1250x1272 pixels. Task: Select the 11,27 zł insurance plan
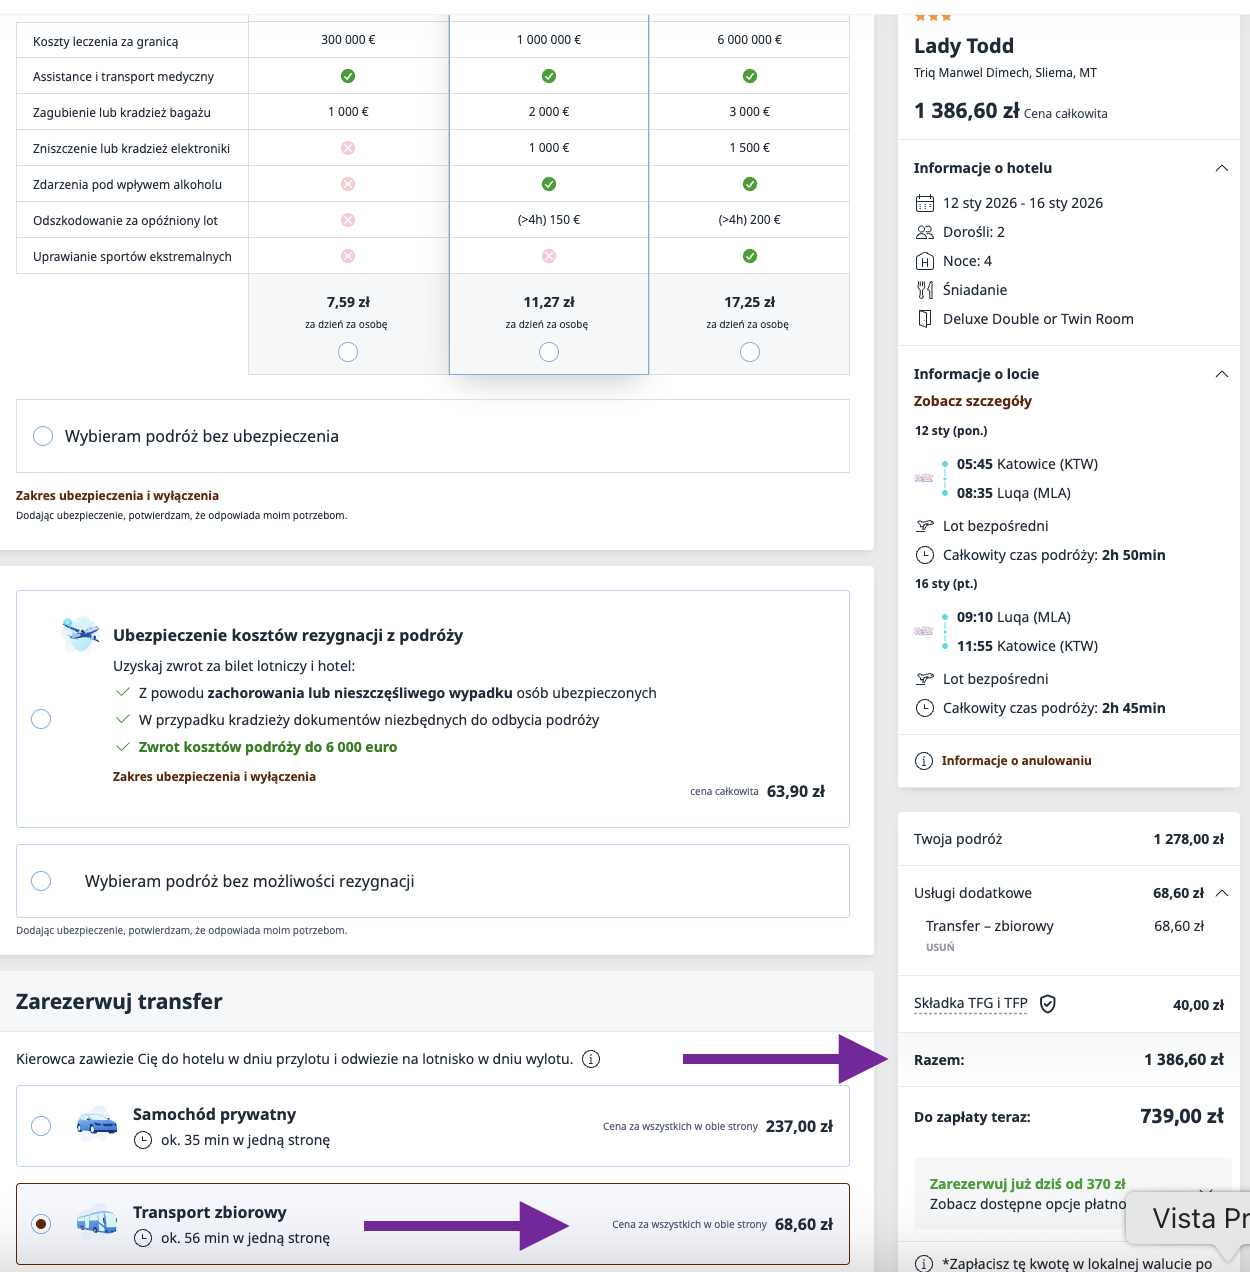[x=549, y=352]
